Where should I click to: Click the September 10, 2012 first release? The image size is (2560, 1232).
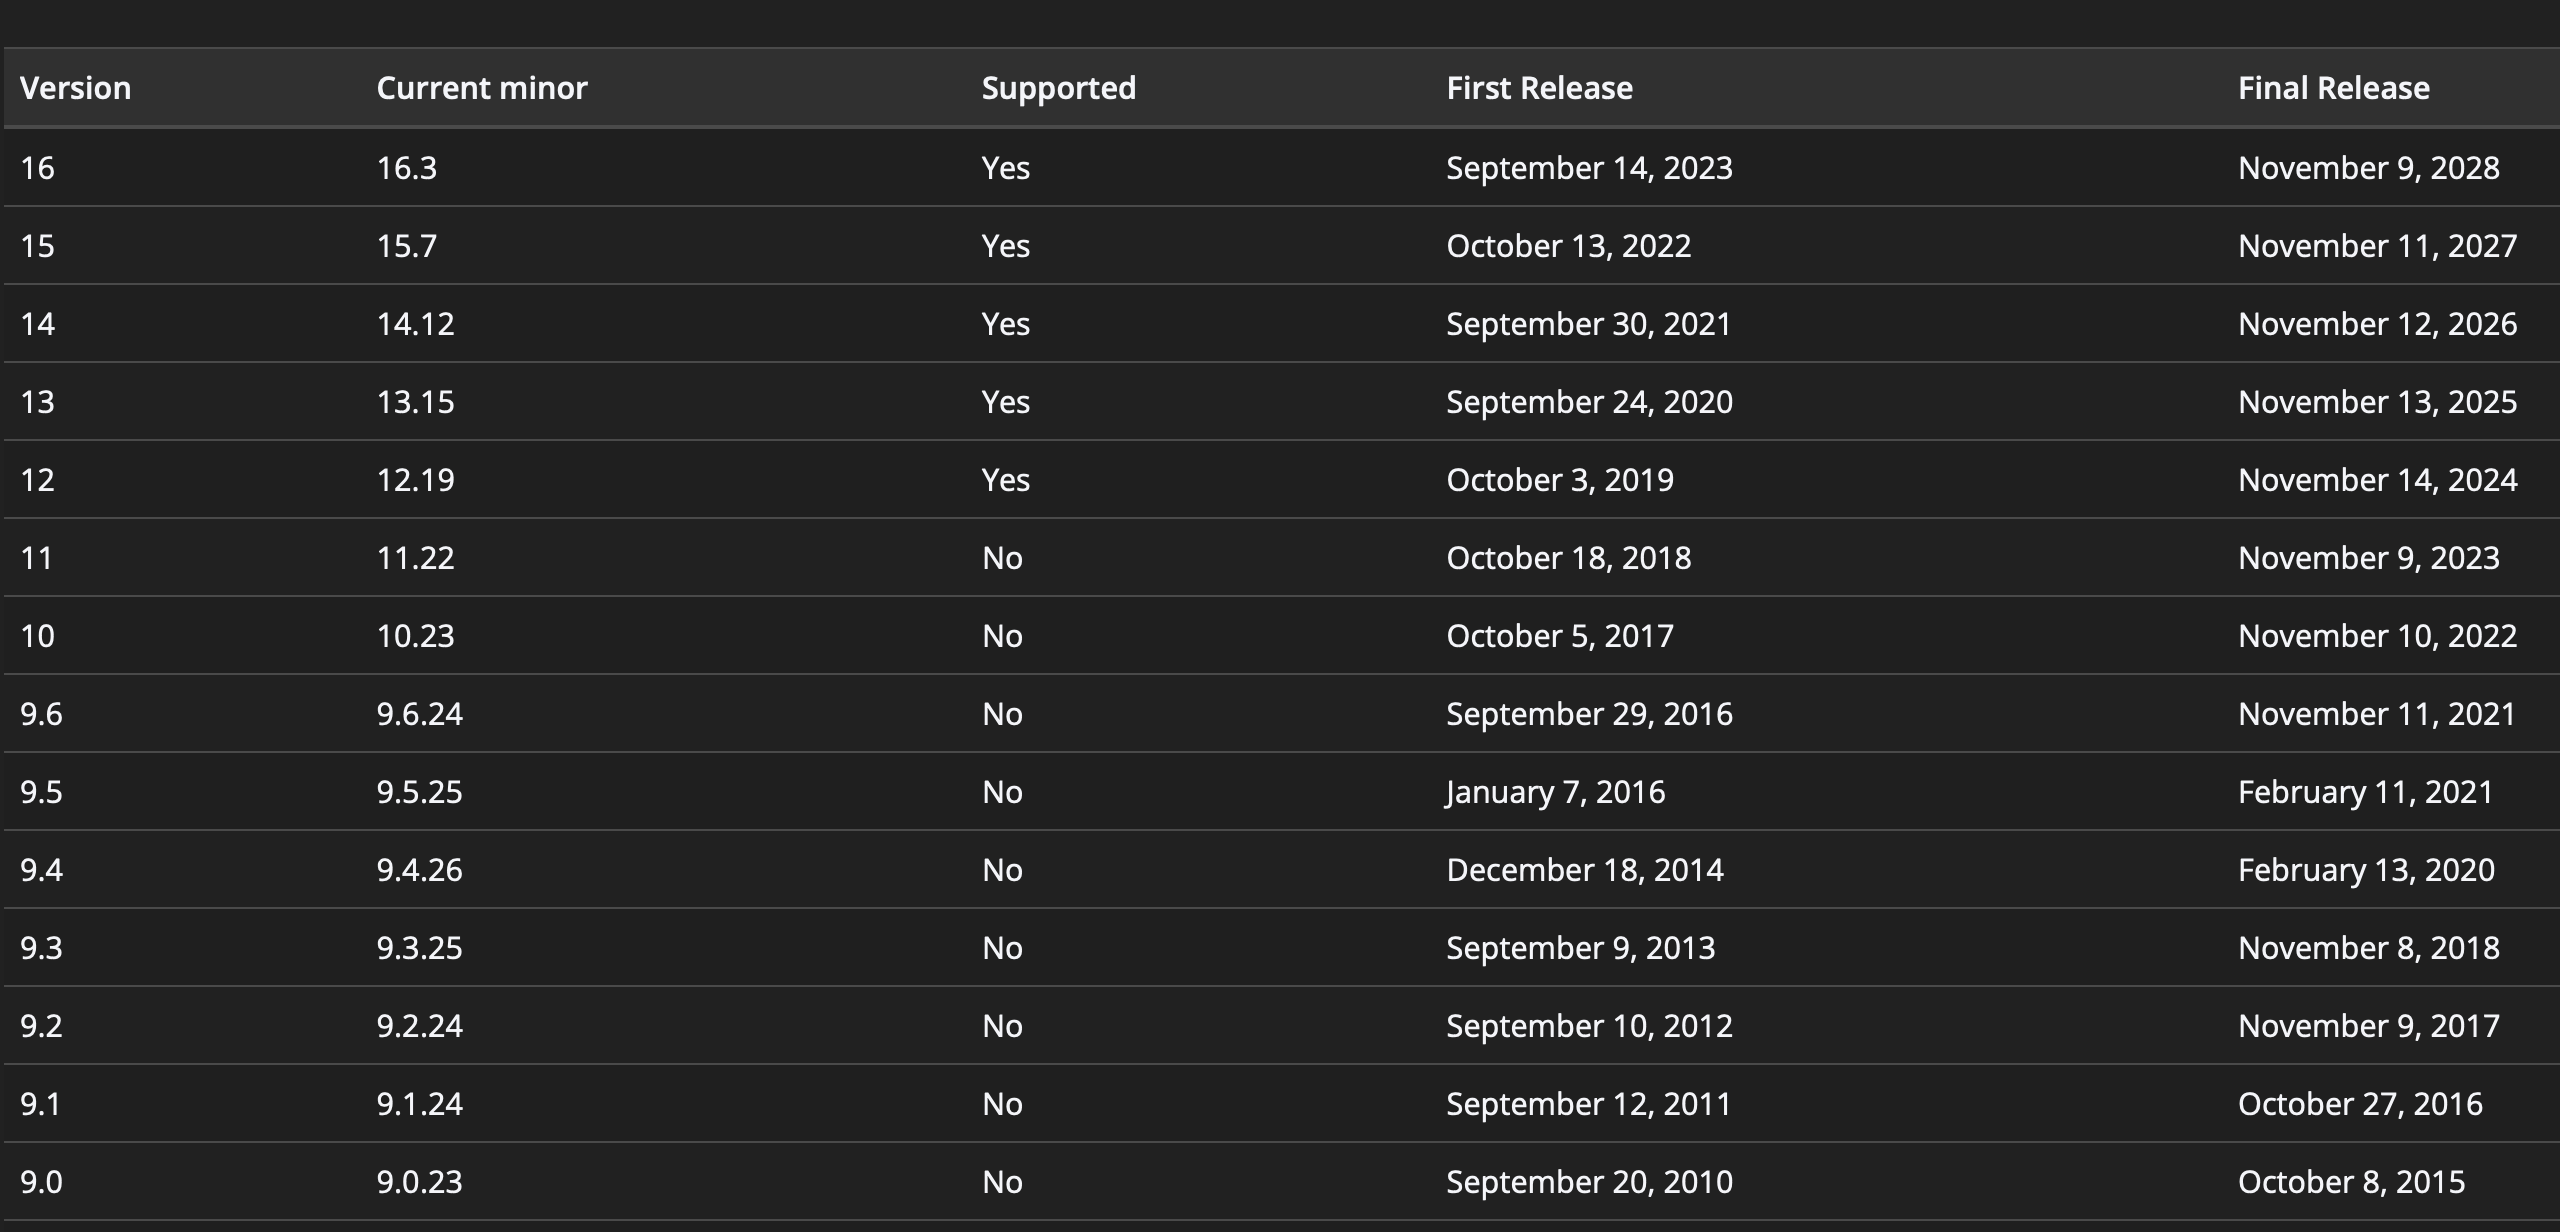tap(1589, 1026)
